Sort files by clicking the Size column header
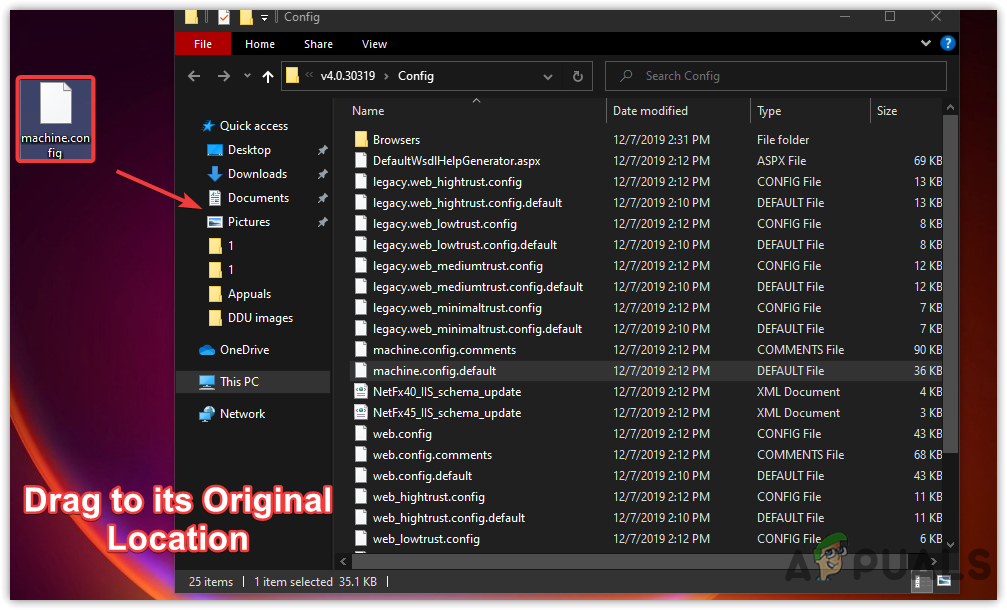The height and width of the screenshot is (610, 1007). [x=886, y=110]
